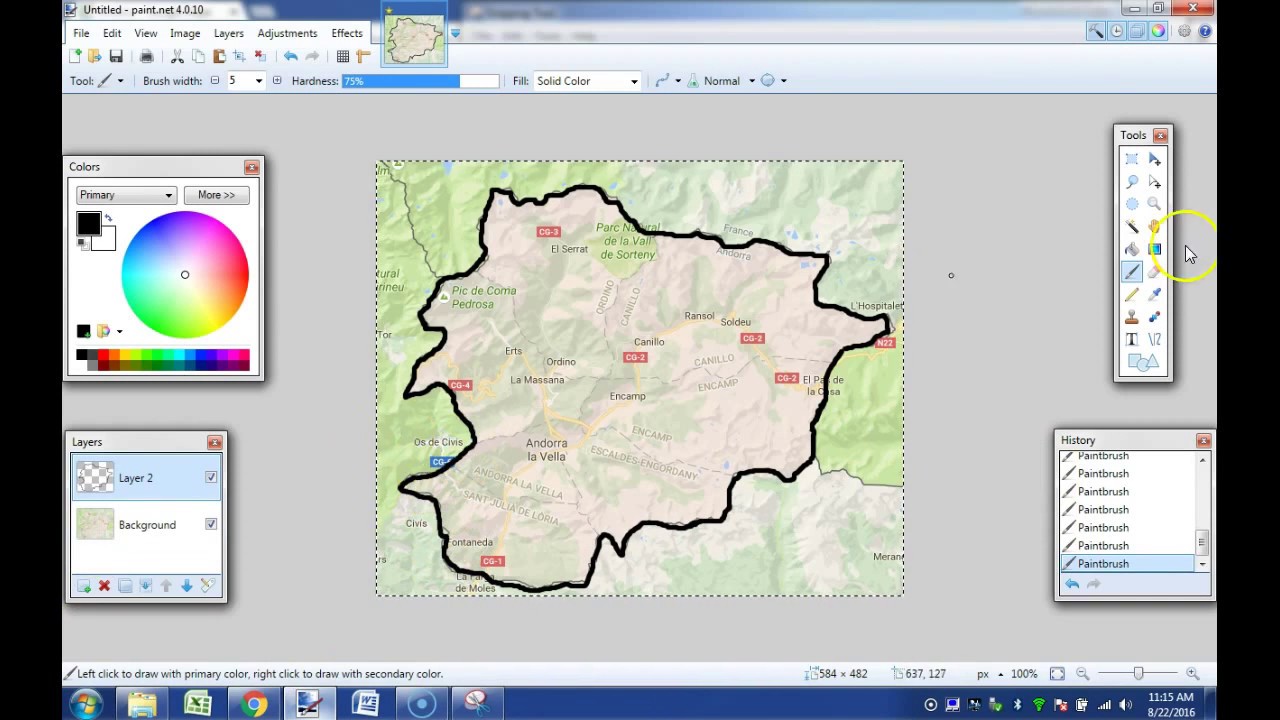Select the Line/Curve tool
The width and height of the screenshot is (1280, 720).
[1155, 340]
